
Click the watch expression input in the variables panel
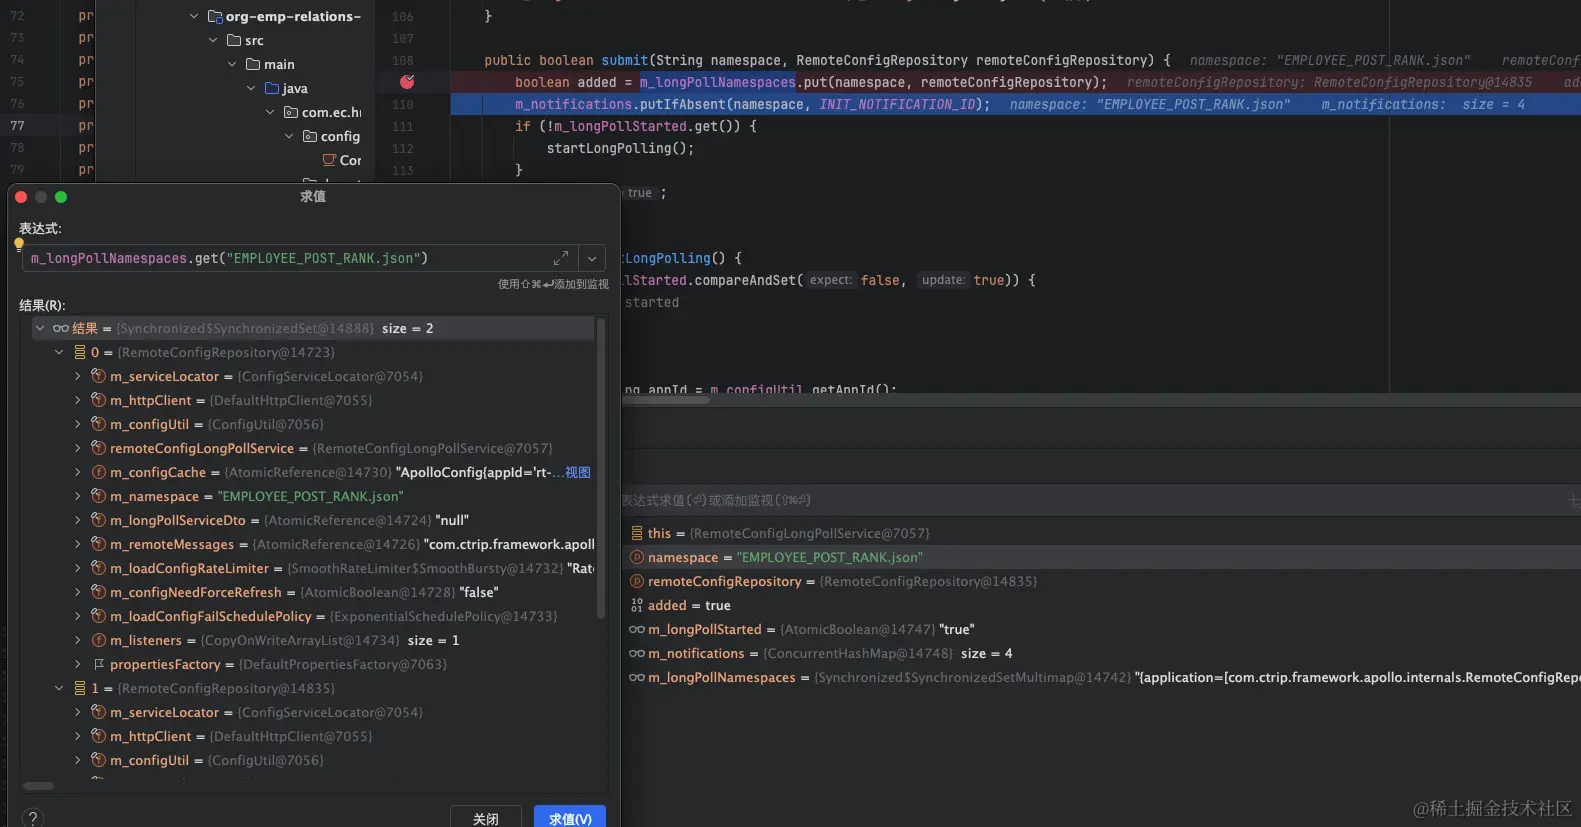tap(1090, 500)
